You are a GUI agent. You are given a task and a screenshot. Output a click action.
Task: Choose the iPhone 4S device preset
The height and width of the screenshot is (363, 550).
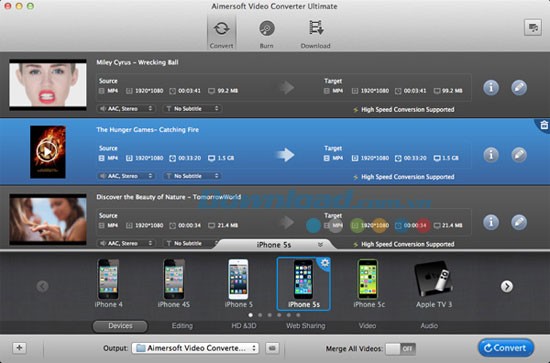[x=174, y=283]
